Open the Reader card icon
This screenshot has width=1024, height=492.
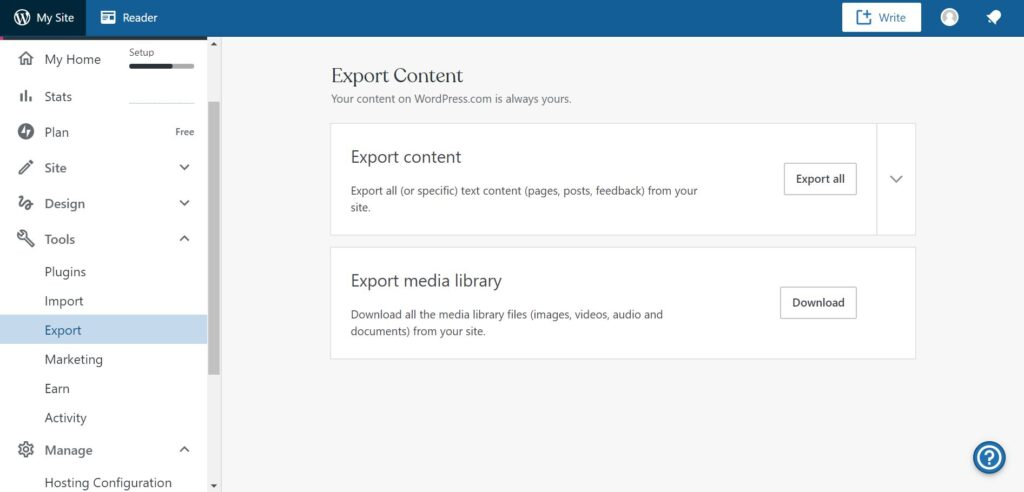coord(108,18)
